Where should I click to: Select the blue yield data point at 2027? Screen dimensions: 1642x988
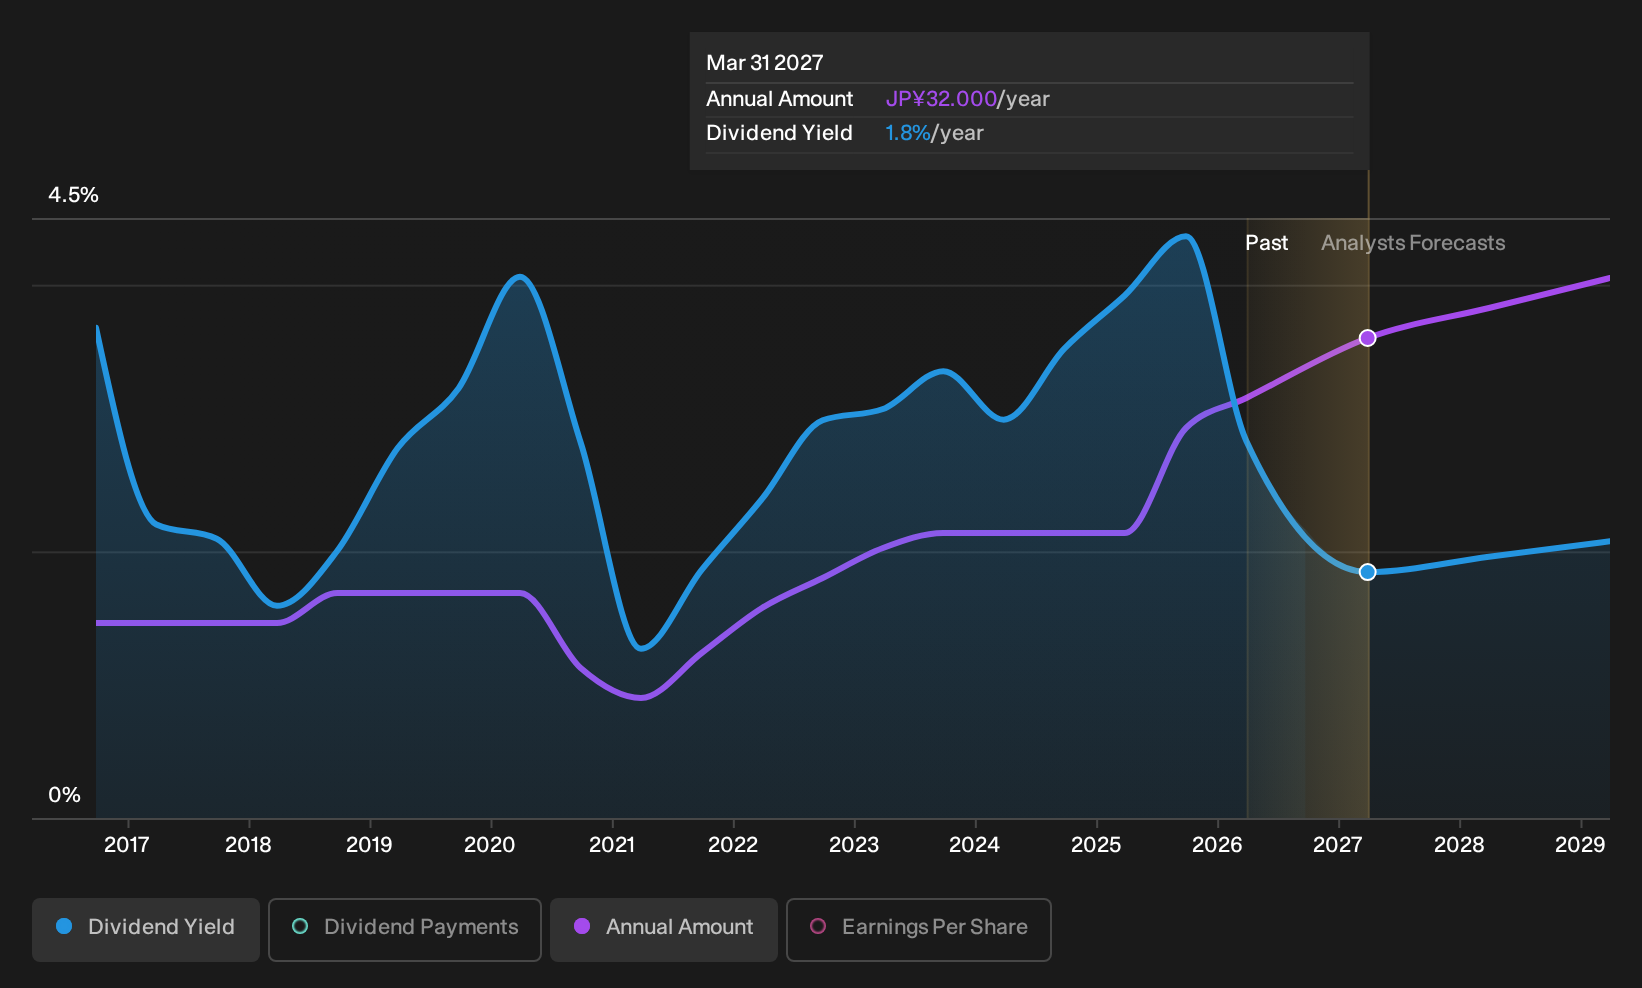pyautogui.click(x=1368, y=572)
